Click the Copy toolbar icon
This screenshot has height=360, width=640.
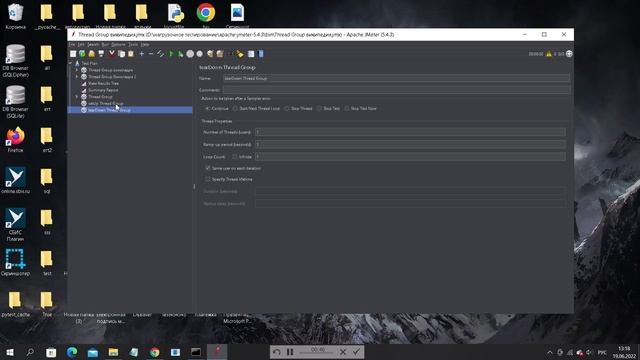(x=121, y=54)
